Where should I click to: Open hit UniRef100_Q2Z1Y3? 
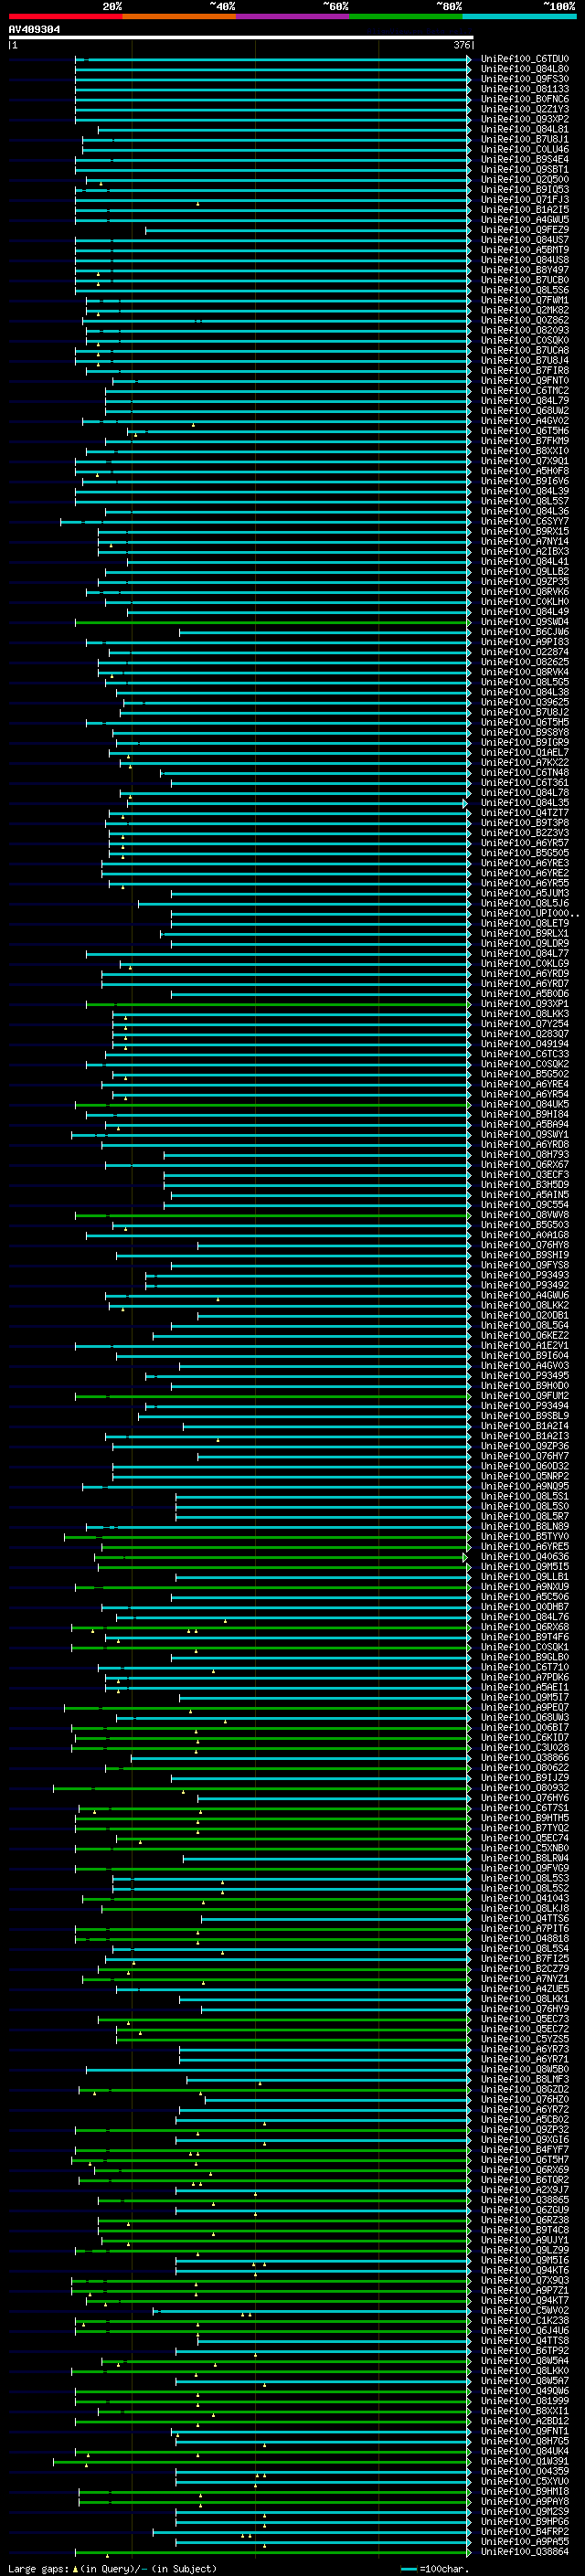click(524, 109)
